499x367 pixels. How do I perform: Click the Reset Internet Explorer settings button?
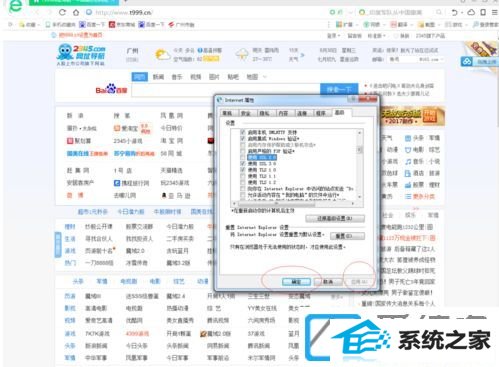coord(347,236)
